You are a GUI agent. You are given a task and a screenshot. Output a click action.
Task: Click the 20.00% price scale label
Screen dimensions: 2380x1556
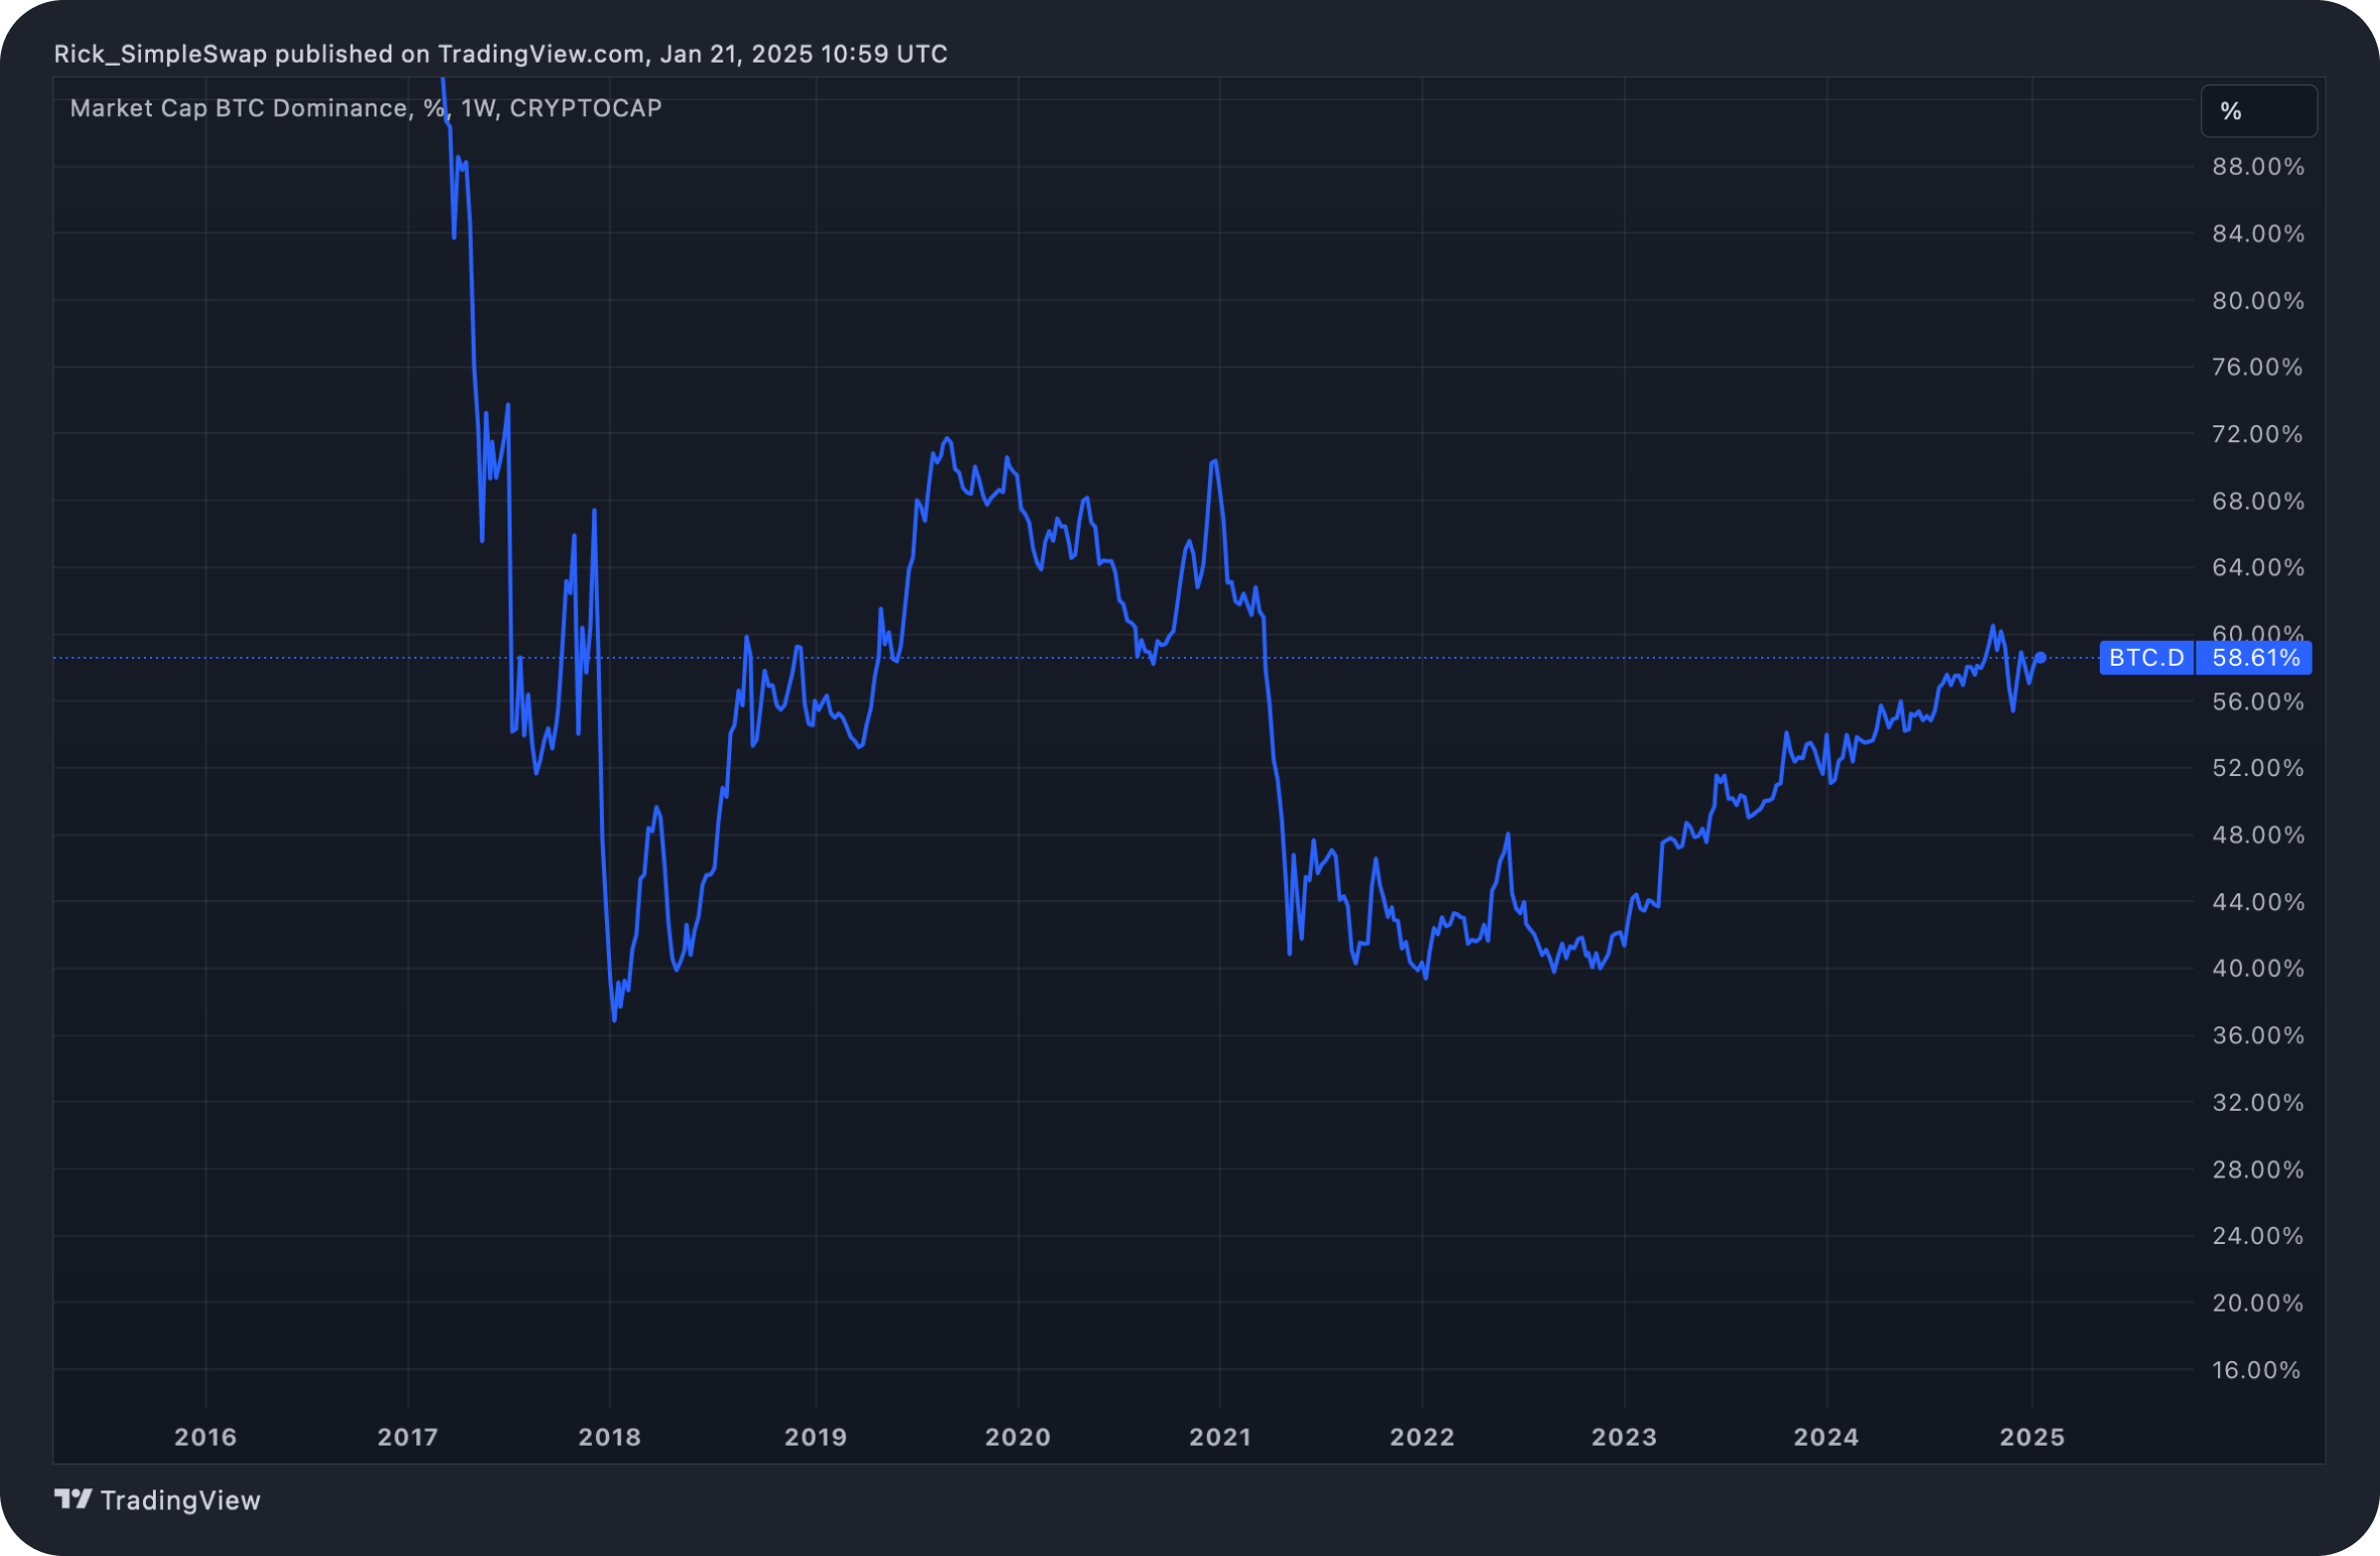click(2258, 1303)
